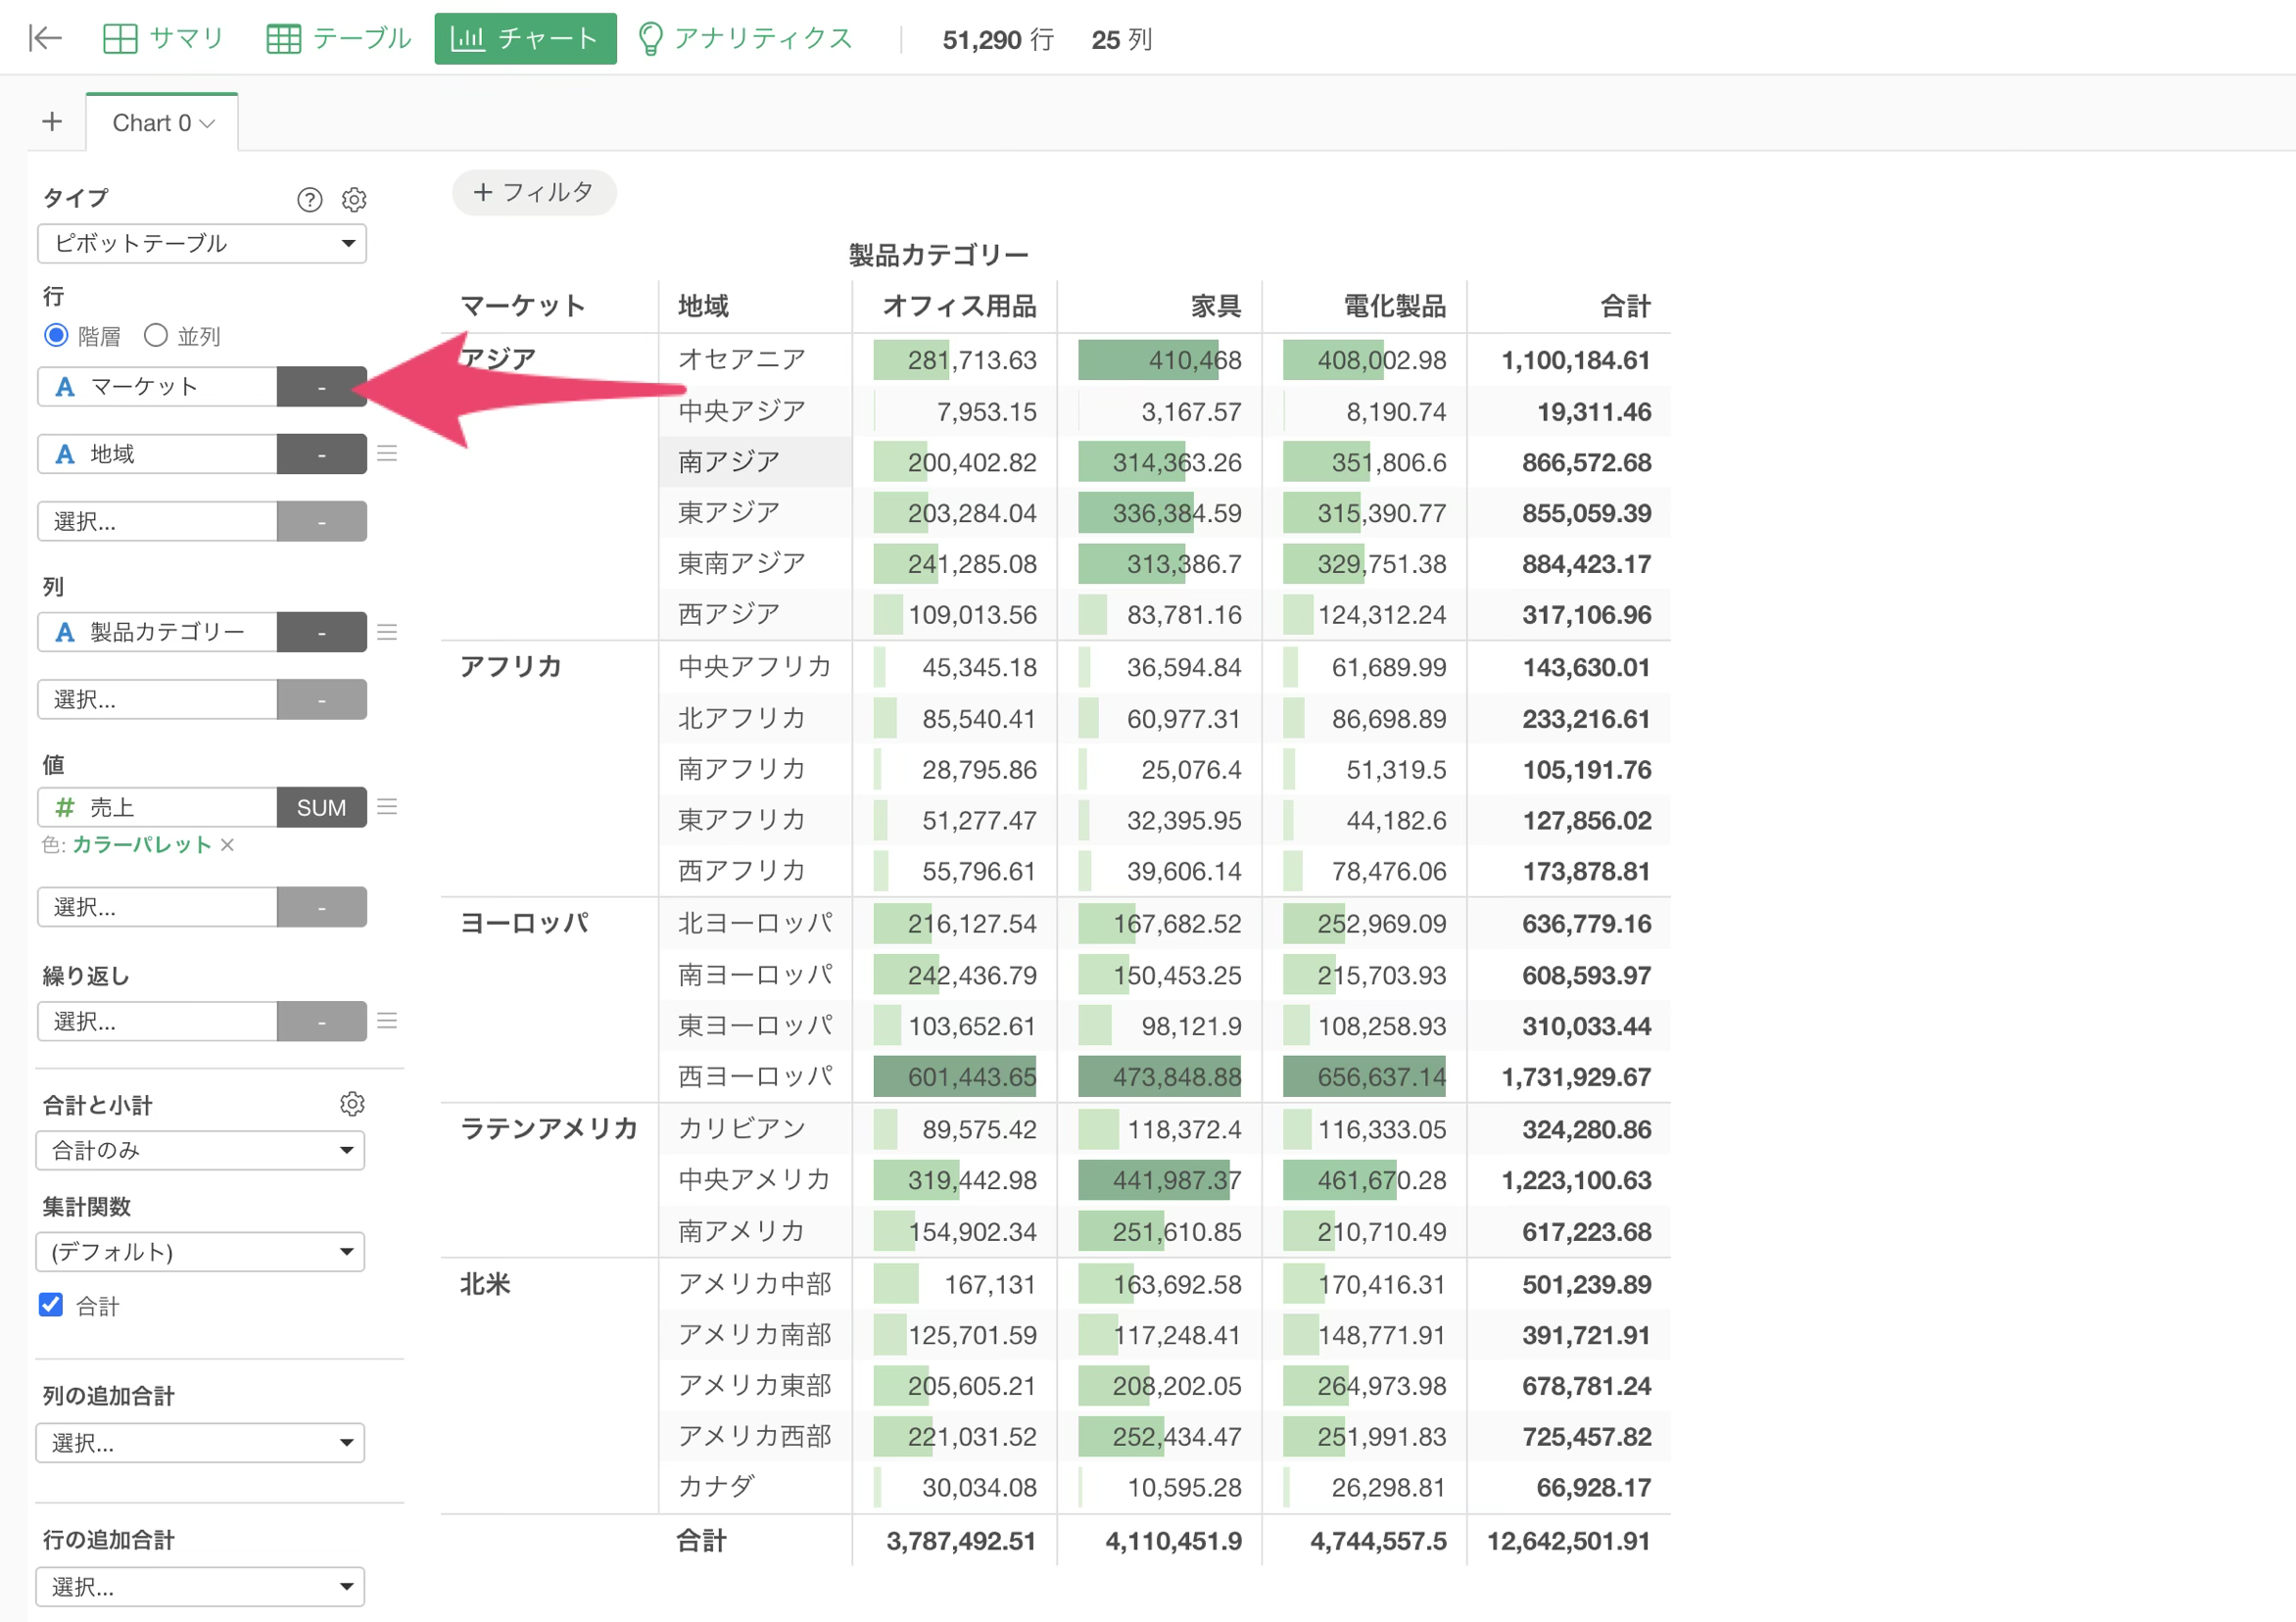Click the function button beside マーケット
This screenshot has width=2296, height=1622.
(322, 387)
